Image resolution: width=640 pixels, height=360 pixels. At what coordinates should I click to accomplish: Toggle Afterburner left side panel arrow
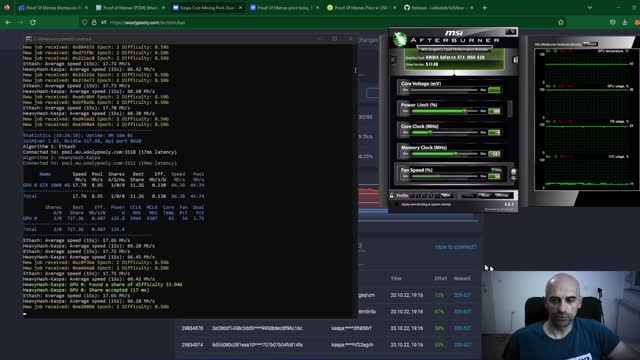pyautogui.click(x=393, y=60)
